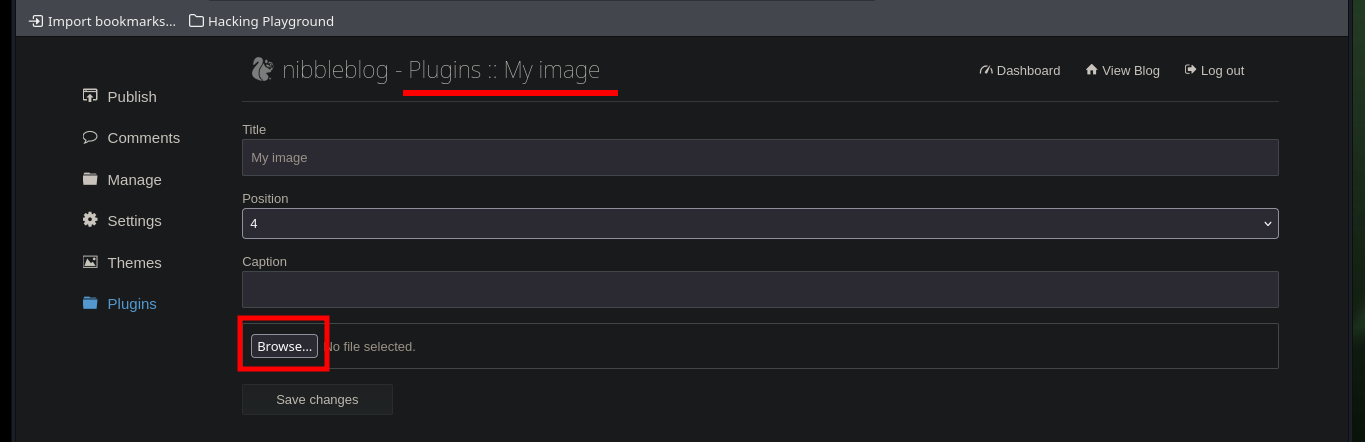The height and width of the screenshot is (442, 1365).
Task: Click the Browse... file button
Action: (284, 346)
